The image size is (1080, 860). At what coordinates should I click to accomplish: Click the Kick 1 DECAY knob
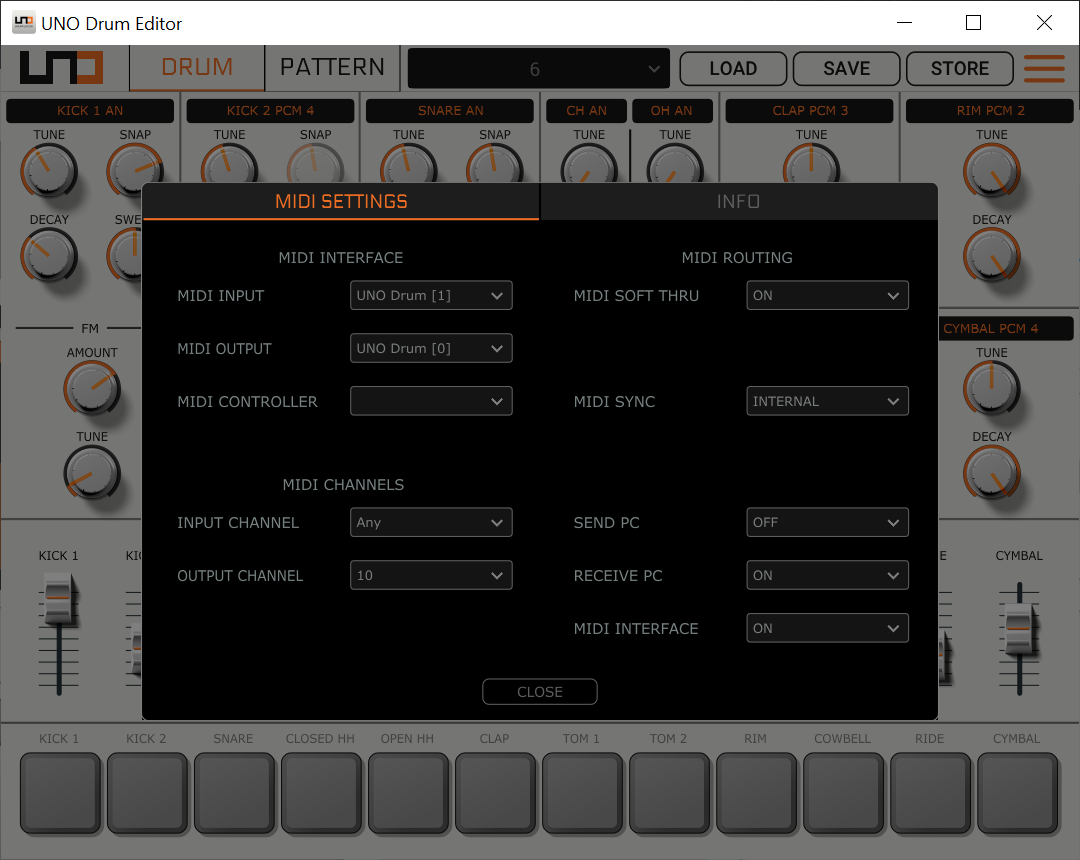coord(49,256)
